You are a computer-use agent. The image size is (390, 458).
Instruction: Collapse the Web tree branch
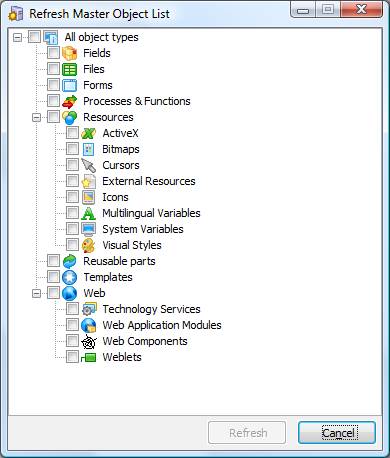coord(36,293)
